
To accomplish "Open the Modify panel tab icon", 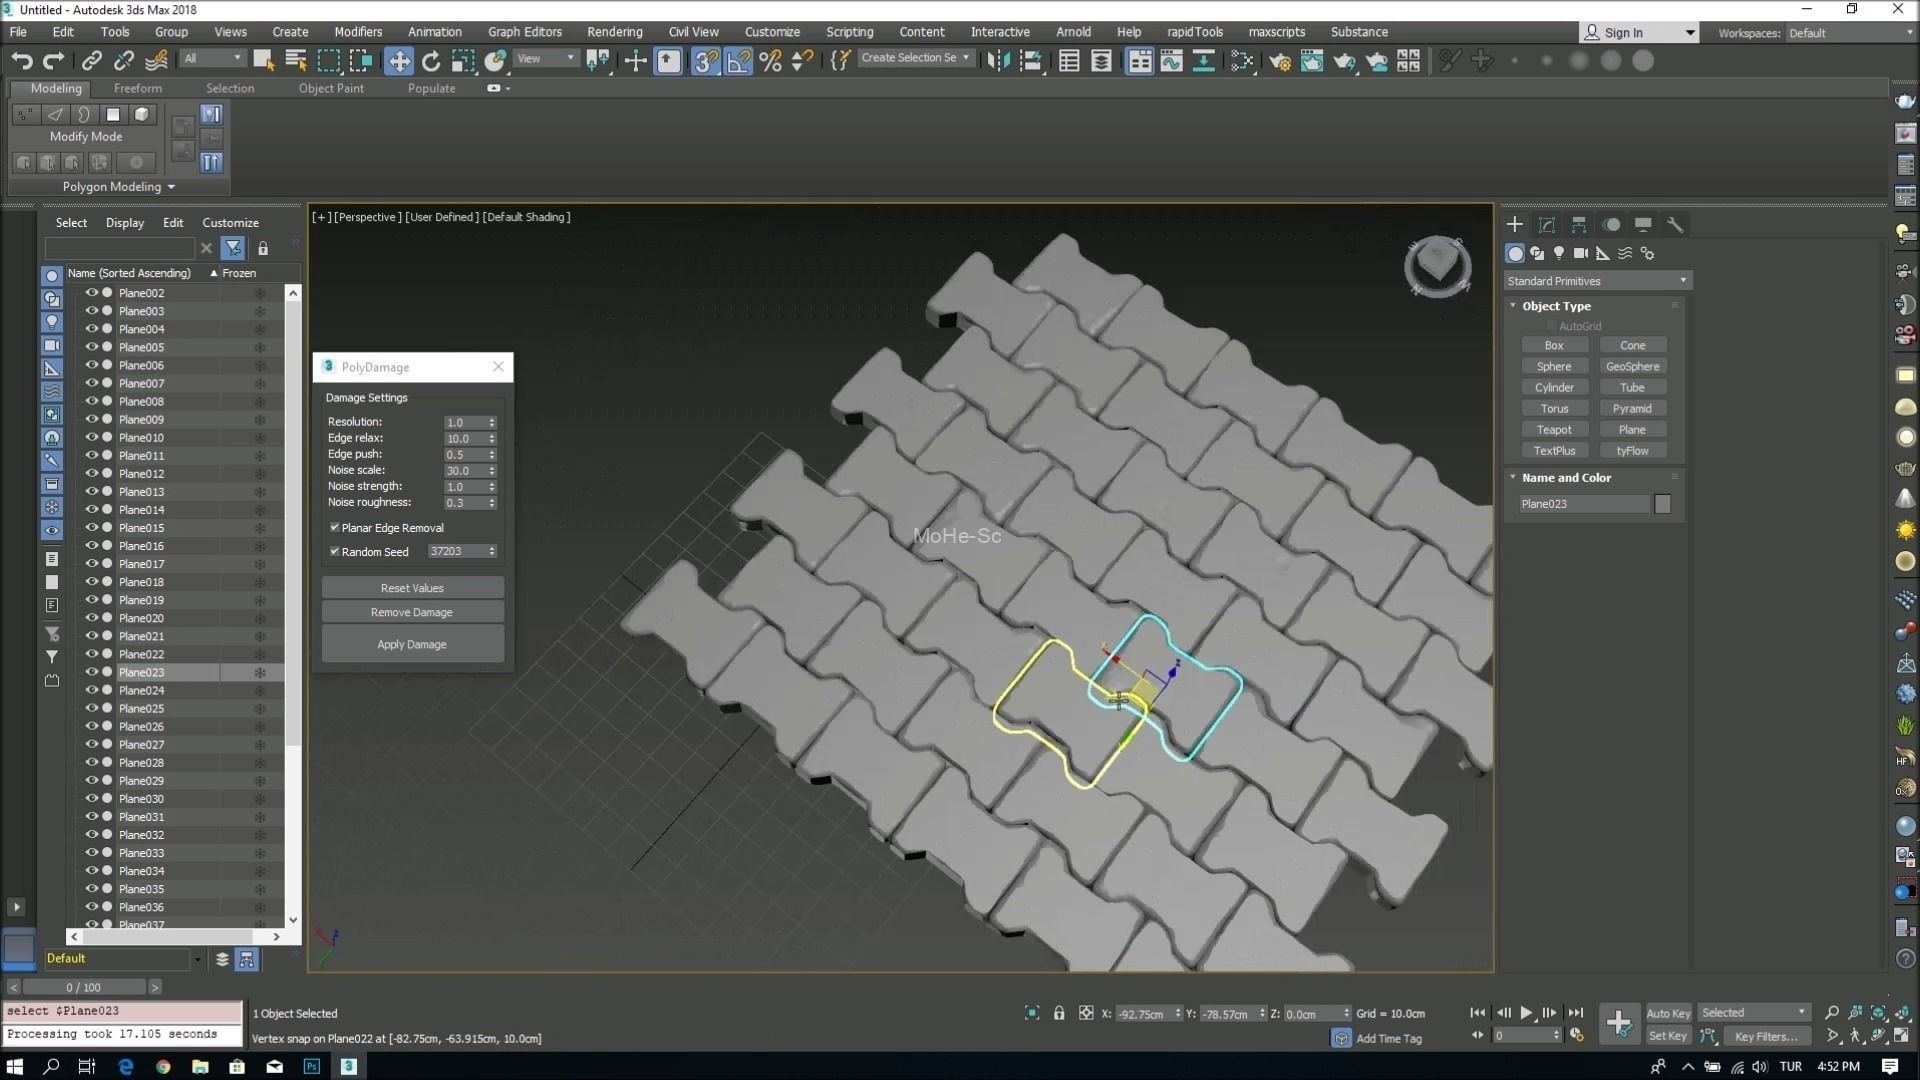I will [x=1547, y=224].
